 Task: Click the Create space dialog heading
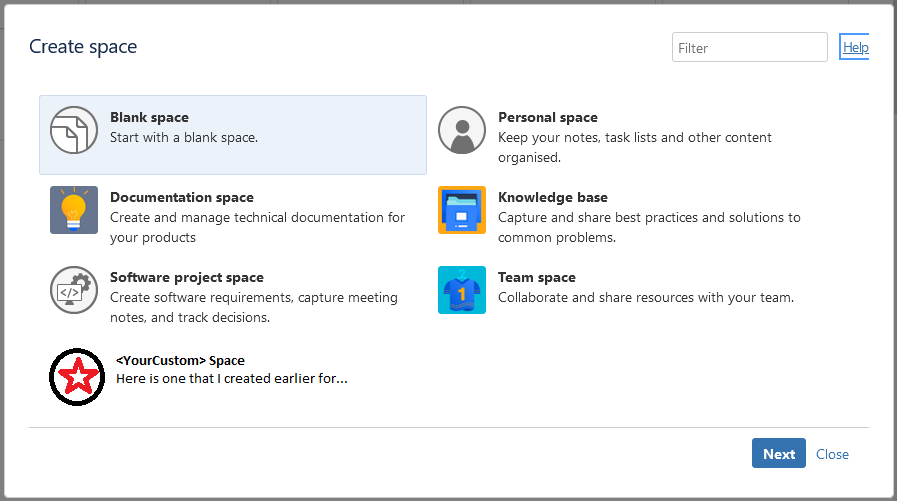(83, 47)
